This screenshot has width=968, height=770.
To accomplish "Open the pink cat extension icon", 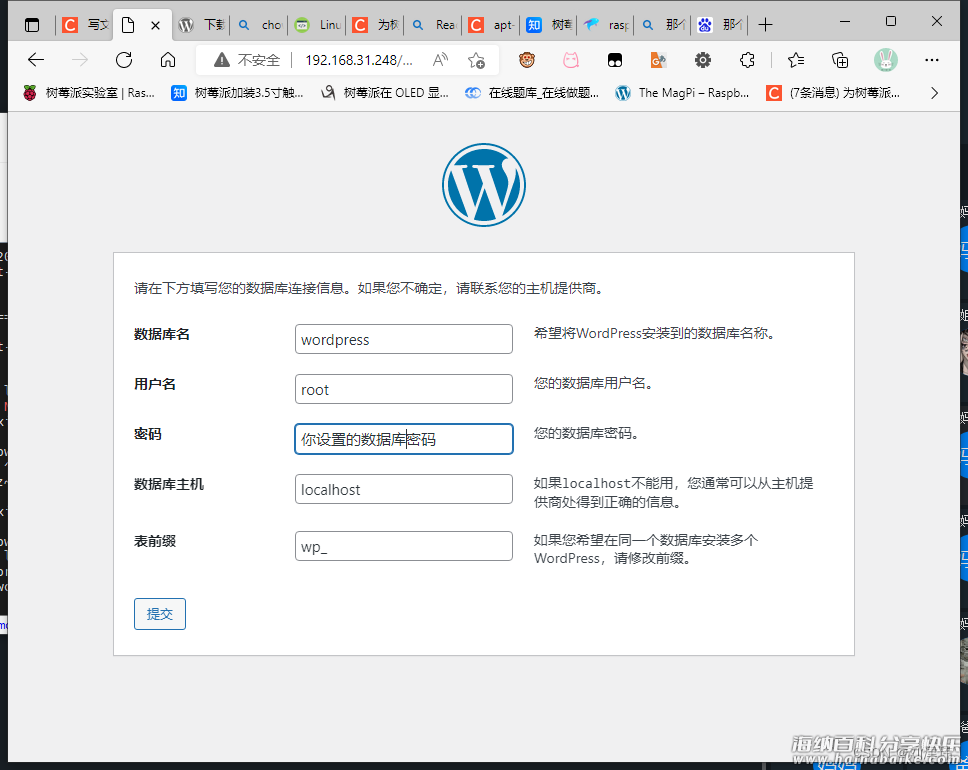I will [571, 60].
